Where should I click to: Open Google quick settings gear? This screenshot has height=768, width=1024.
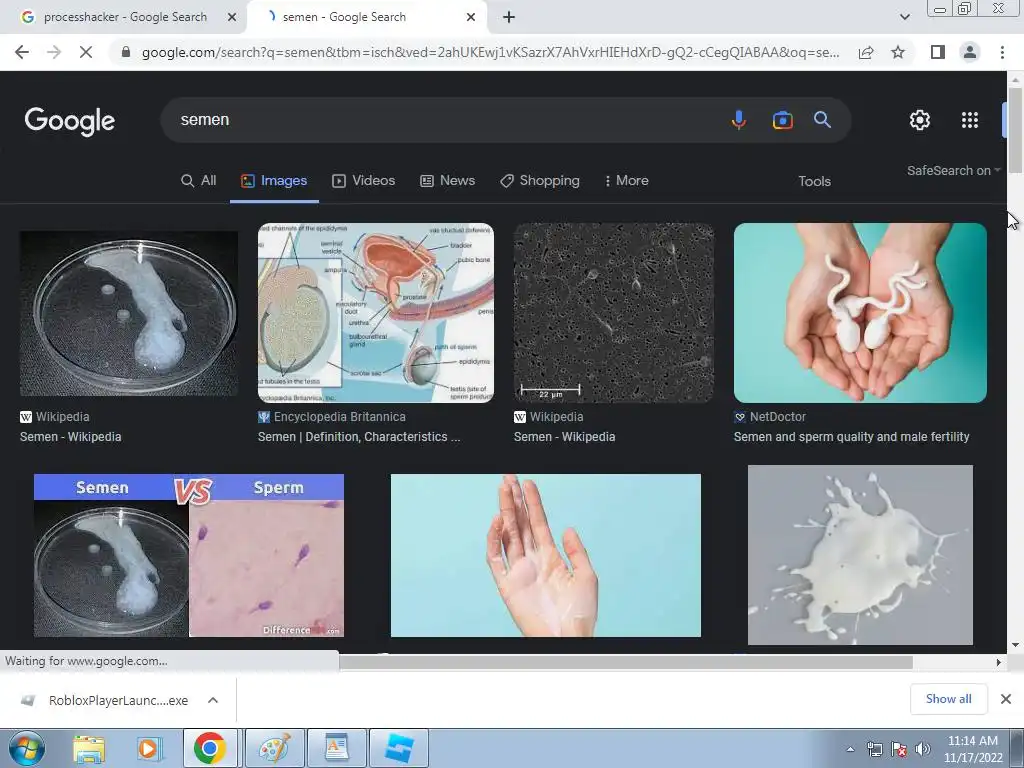(920, 120)
